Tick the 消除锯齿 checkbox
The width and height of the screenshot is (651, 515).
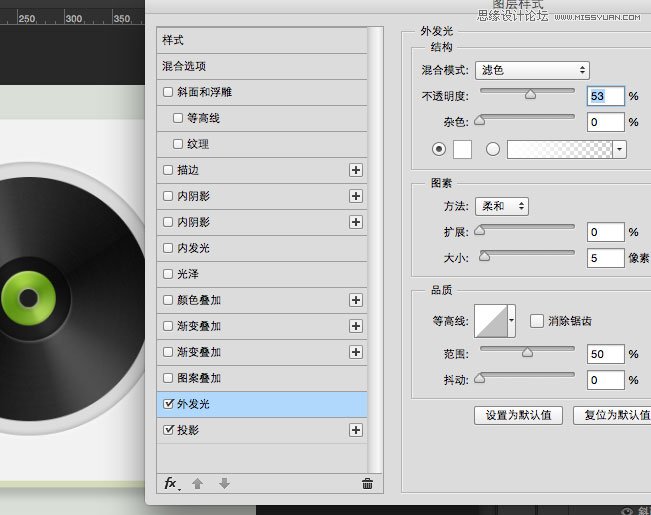coord(536,321)
